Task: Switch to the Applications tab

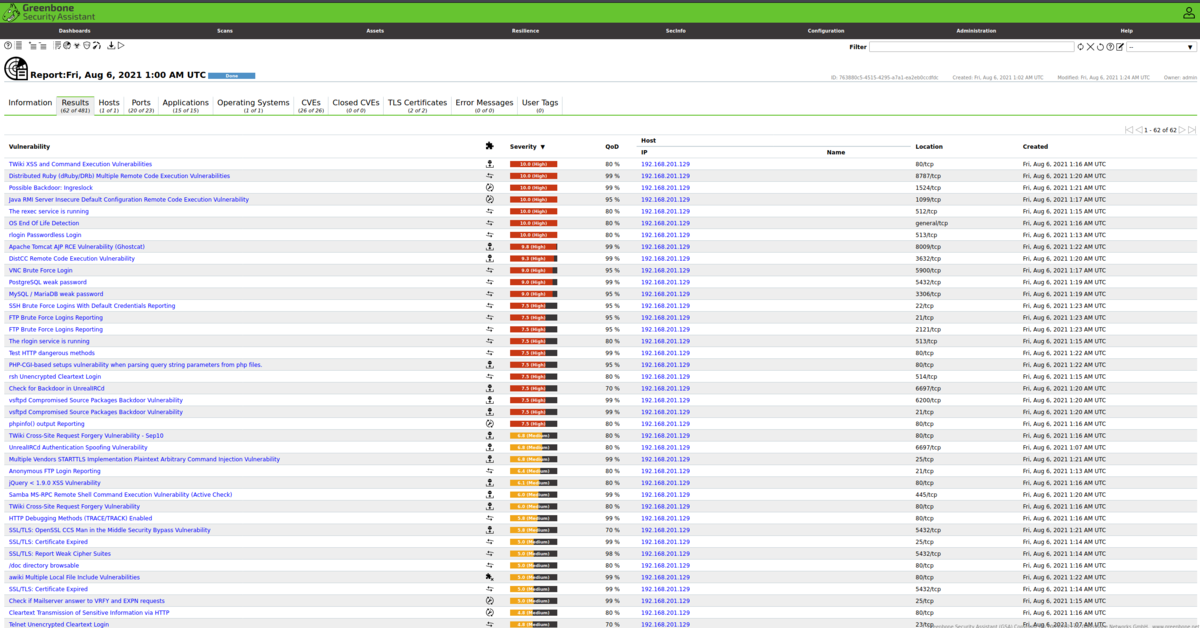Action: tap(186, 105)
